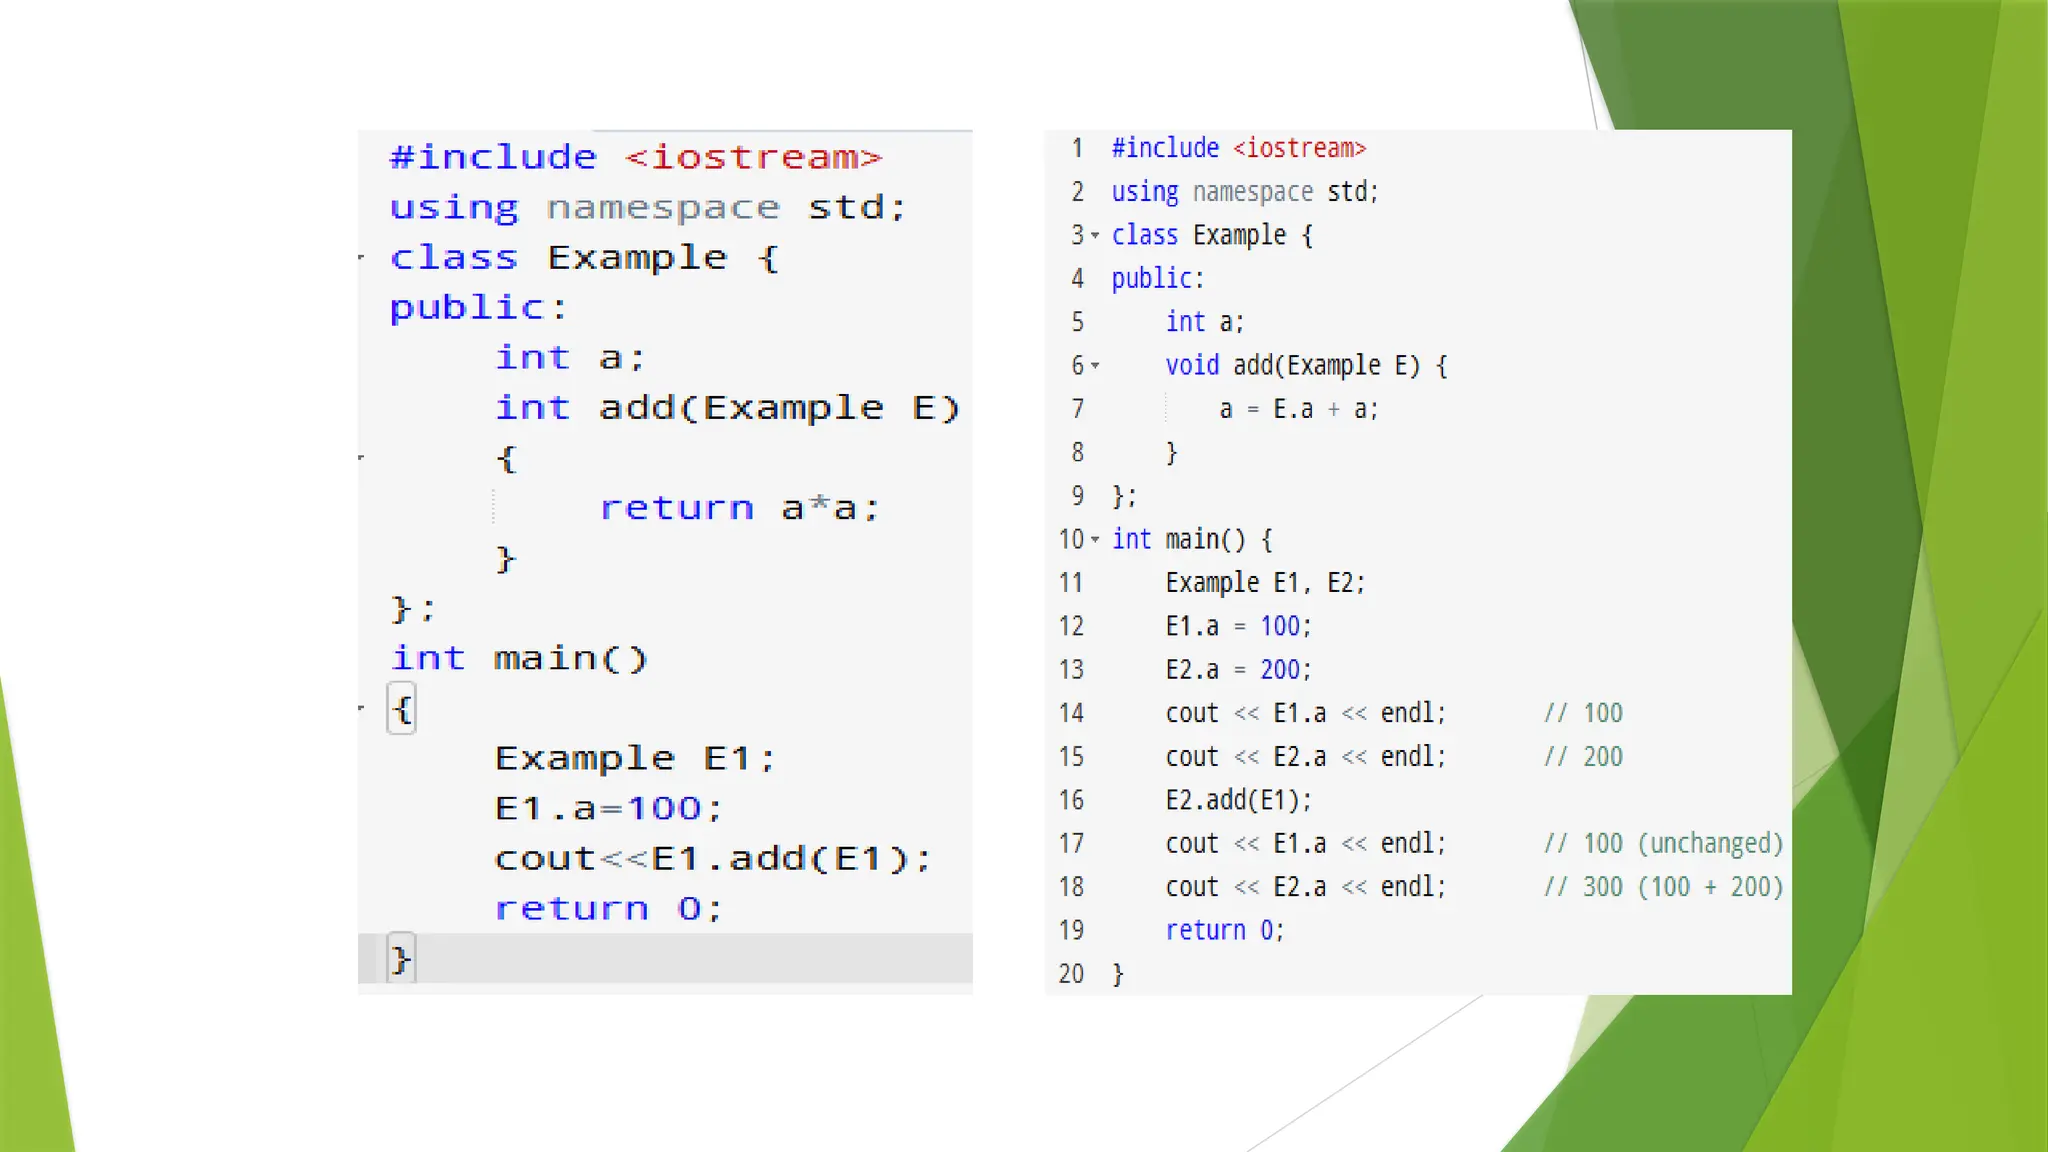Click the '// 100 (unchanged)' comment
The image size is (2048, 1152).
point(1663,844)
